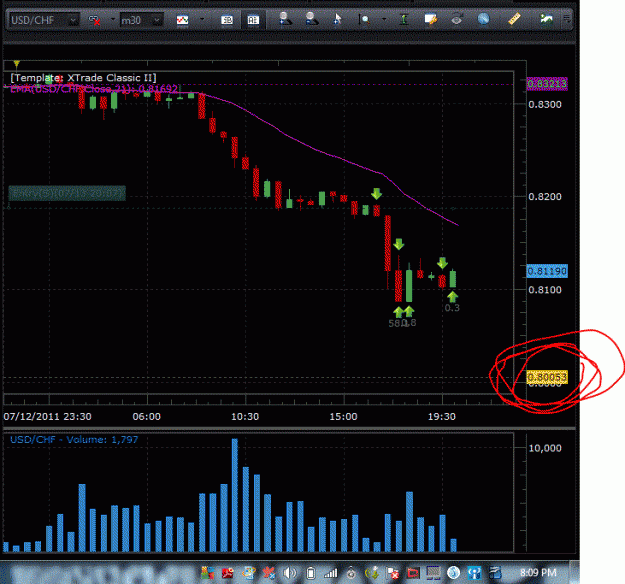Click the EMA(USD/CHF.Close,21) indicator label
This screenshot has height=584, width=625.
pos(94,88)
